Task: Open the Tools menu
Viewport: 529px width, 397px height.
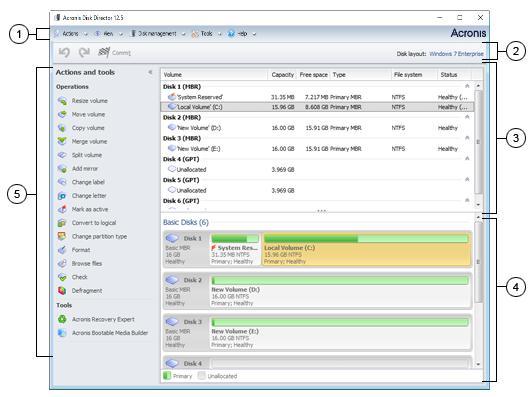Action: (x=206, y=33)
